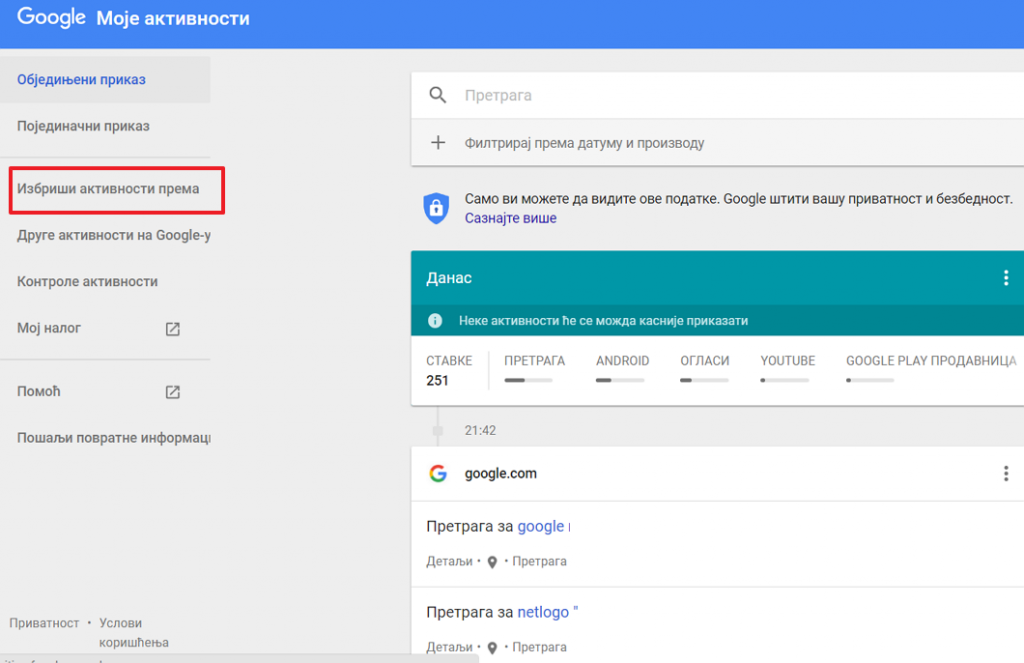Click the Приватност footer link
The width and height of the screenshot is (1024, 663).
tap(44, 623)
